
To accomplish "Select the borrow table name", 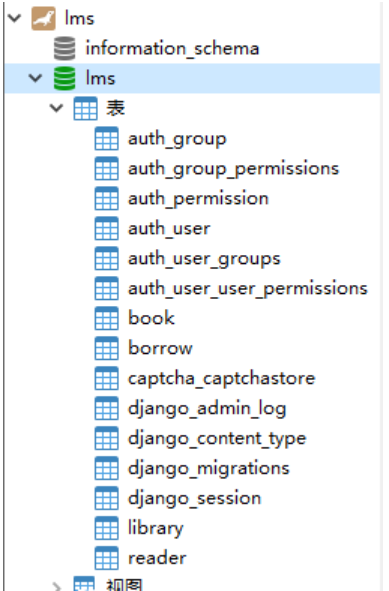I will pyautogui.click(x=160, y=348).
